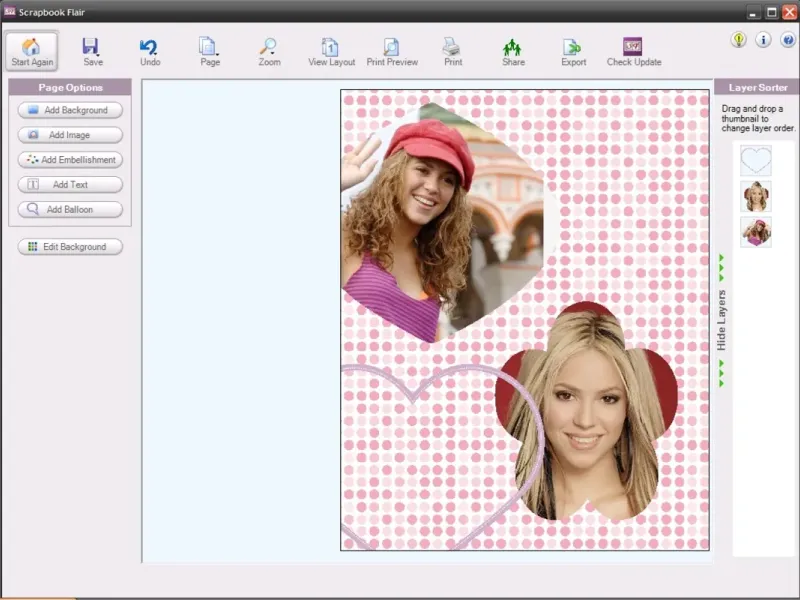
Task: Open the lightbulb tips icon
Action: (x=738, y=40)
